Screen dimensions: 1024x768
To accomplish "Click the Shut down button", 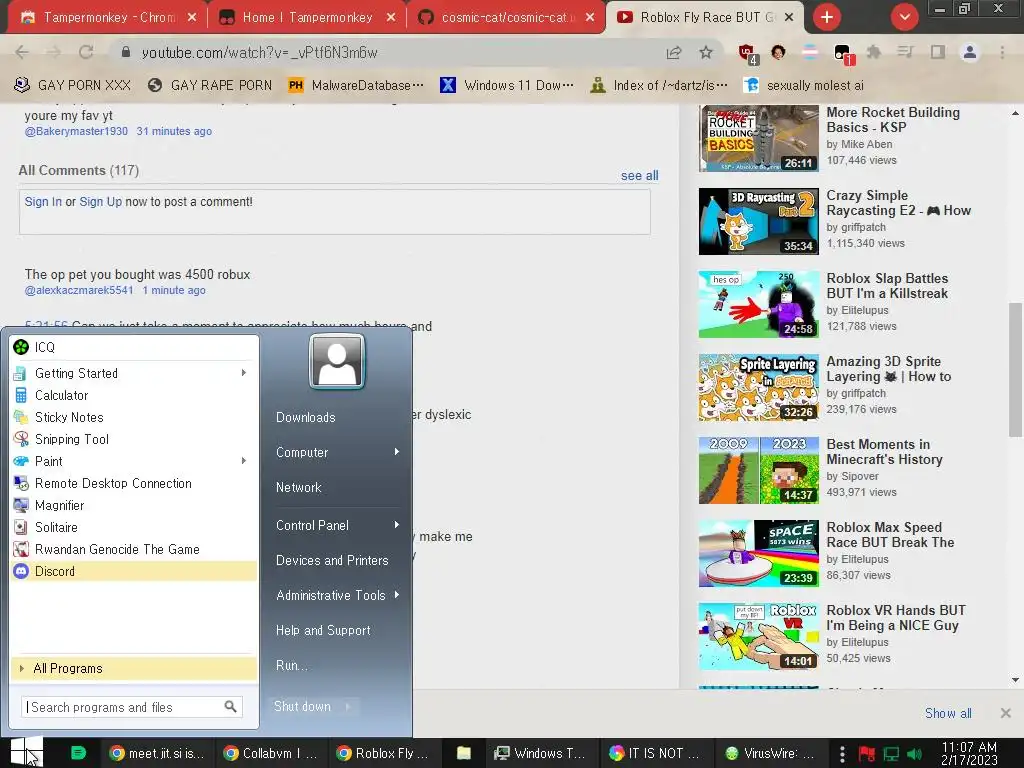I will pos(302,706).
